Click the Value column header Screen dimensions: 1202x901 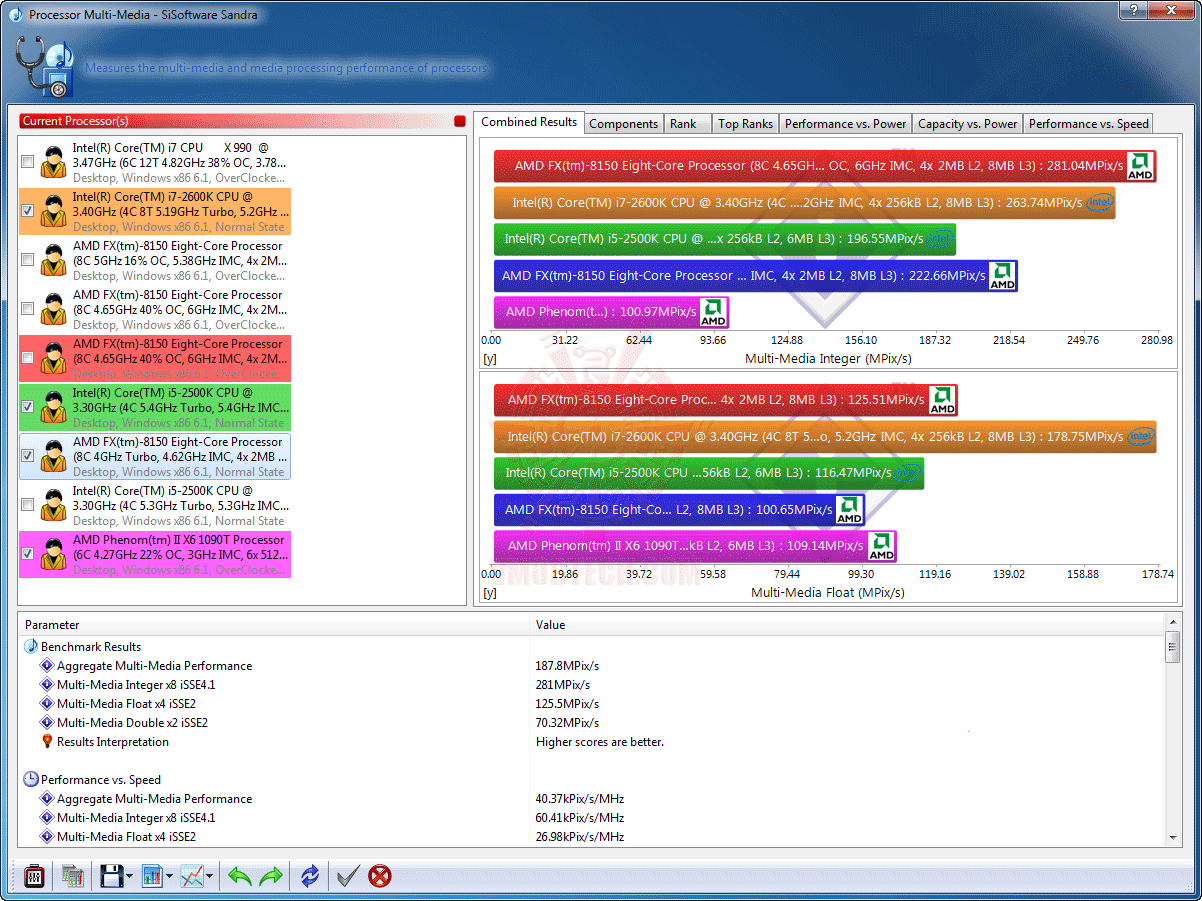[x=848, y=625]
